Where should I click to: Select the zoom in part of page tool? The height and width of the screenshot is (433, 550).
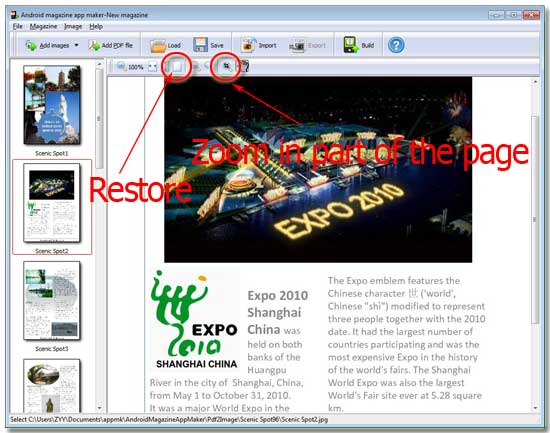pyautogui.click(x=227, y=66)
